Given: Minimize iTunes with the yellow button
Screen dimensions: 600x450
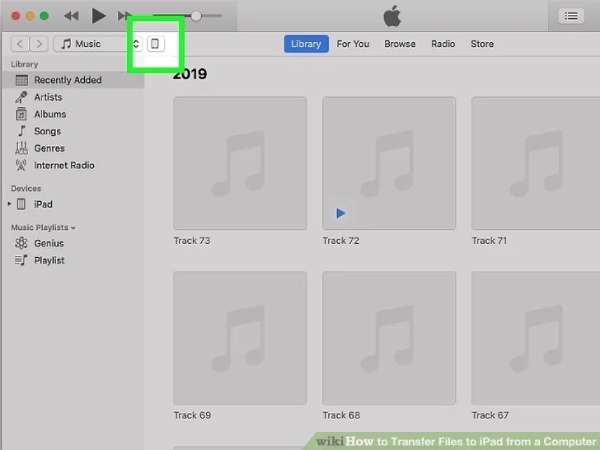Looking at the screenshot, I should click(30, 16).
